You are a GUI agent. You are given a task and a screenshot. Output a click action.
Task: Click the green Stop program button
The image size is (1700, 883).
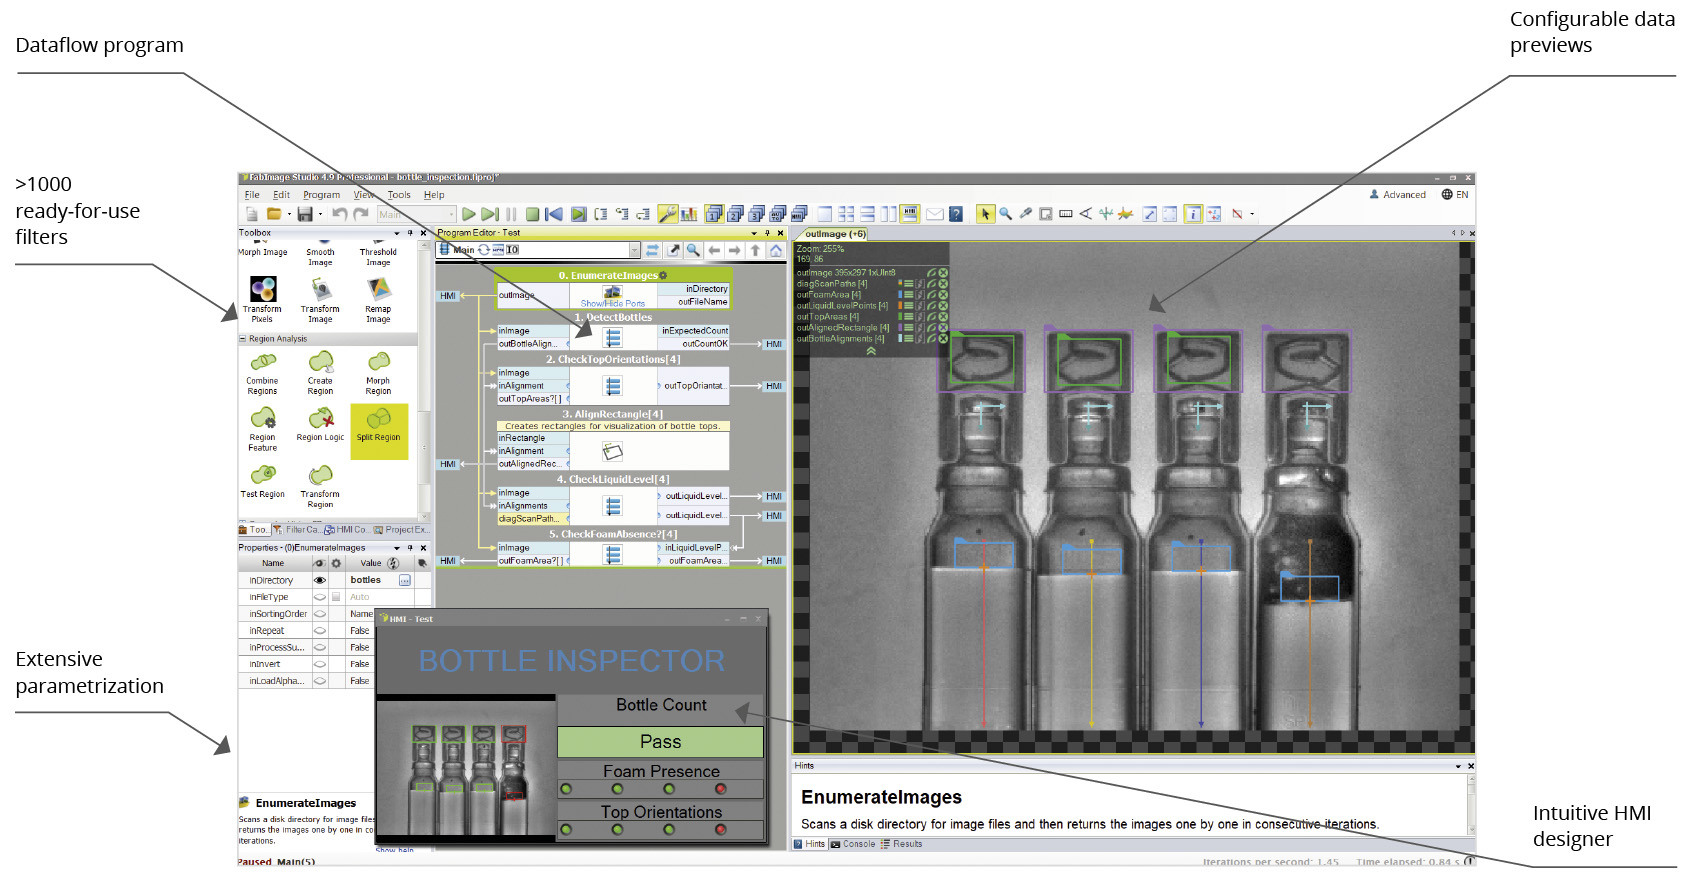tap(532, 214)
